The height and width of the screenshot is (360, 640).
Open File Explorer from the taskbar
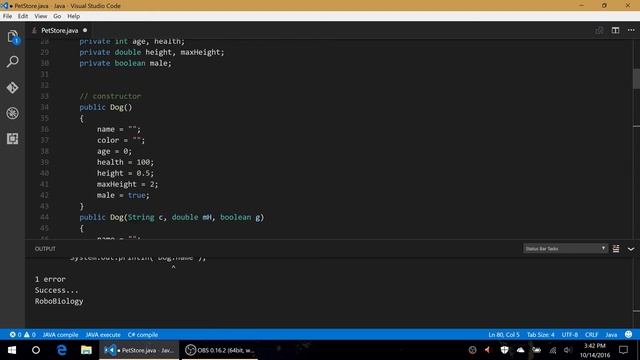86,350
